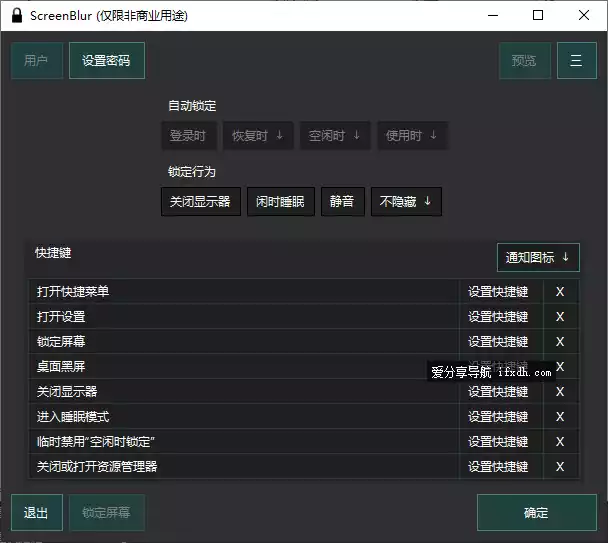Image resolution: width=608 pixels, height=543 pixels.
Task: Clear hotkey for 打开设置 with X
Action: [x=560, y=316]
